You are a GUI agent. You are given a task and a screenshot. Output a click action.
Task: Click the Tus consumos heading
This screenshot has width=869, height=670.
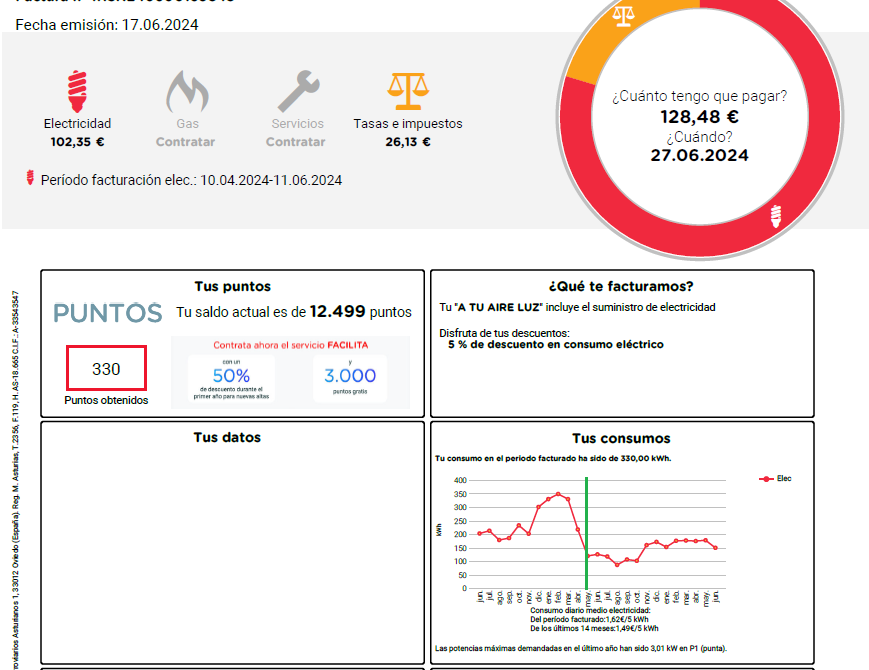(621, 439)
